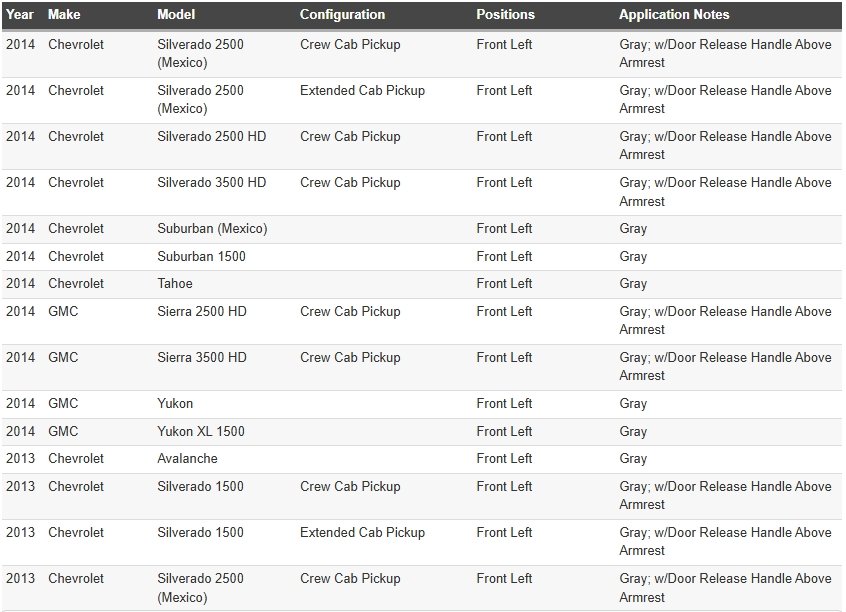This screenshot has height=612, width=846.
Task: Click the 2013 year cell in the Avalanche row
Action: coord(20,459)
